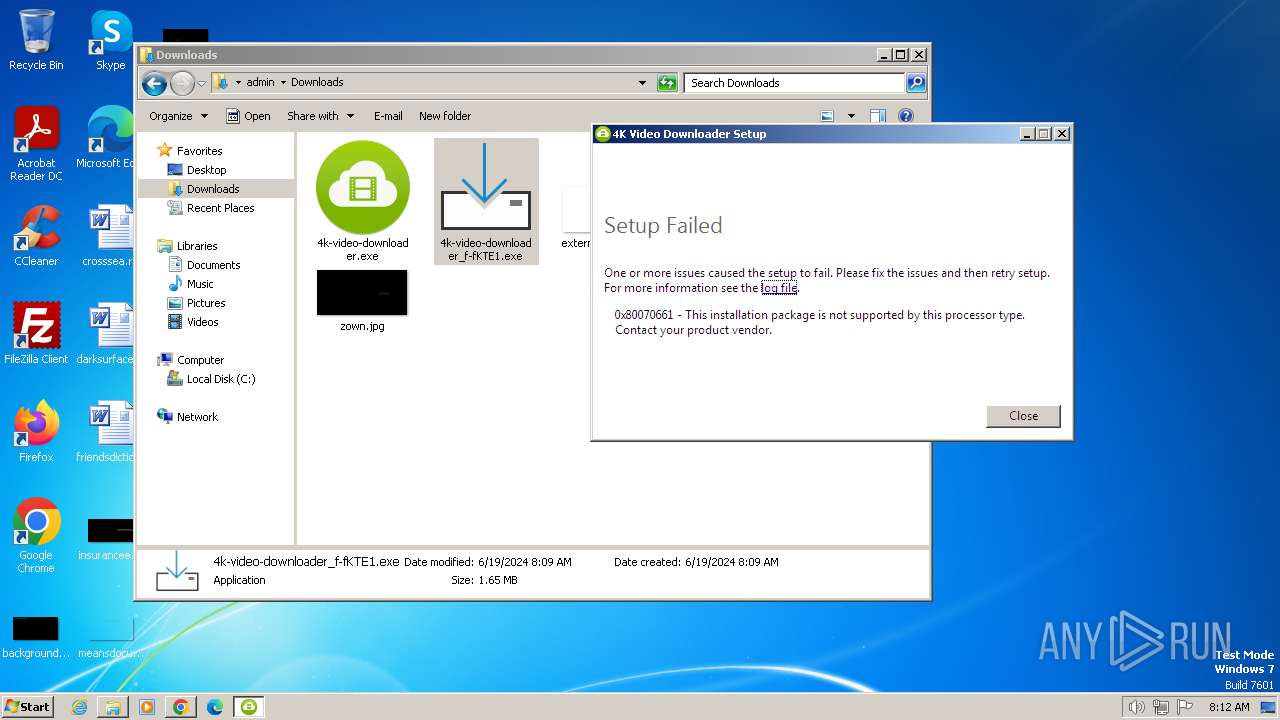
Task: Open Windows Explorer taskbar button
Action: tap(113, 707)
